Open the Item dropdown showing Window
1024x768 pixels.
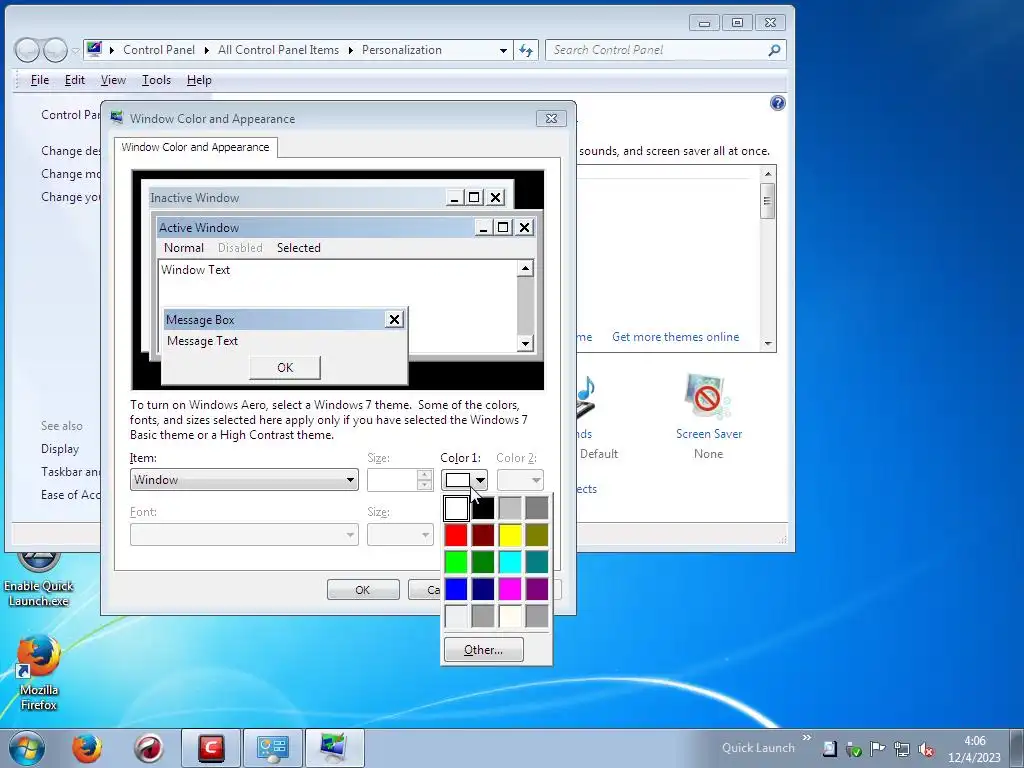tap(244, 480)
